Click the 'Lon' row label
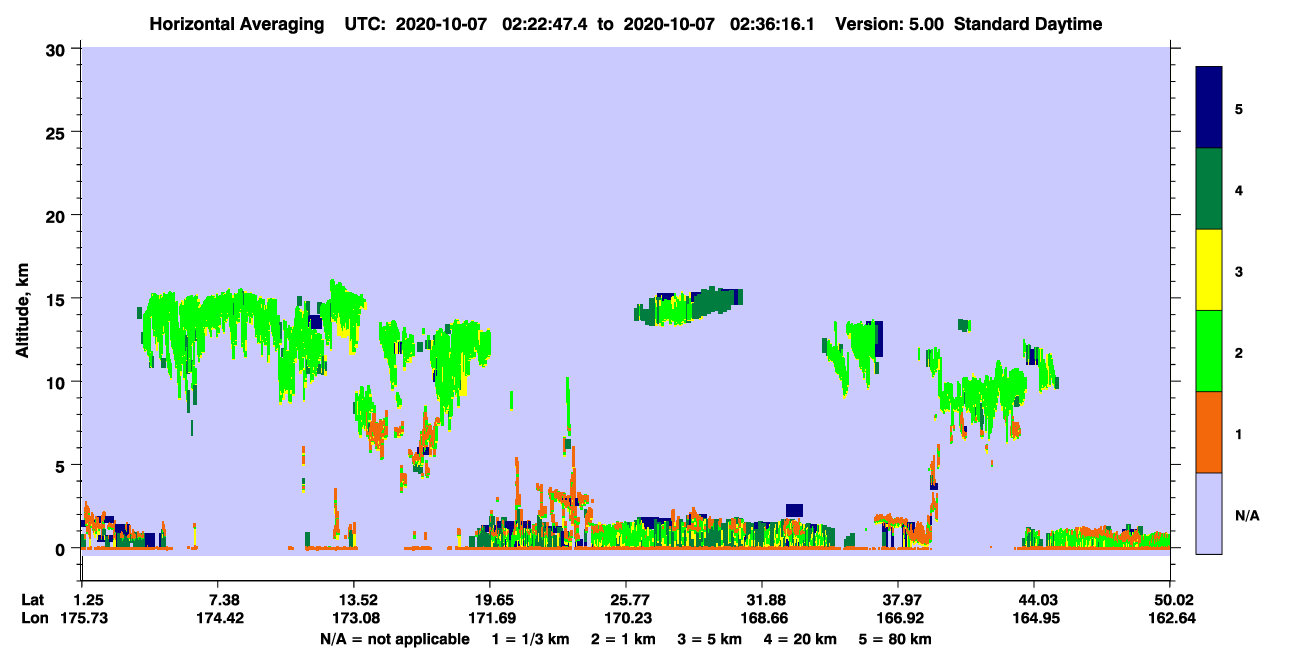This screenshot has width=1300, height=667. 34,618
